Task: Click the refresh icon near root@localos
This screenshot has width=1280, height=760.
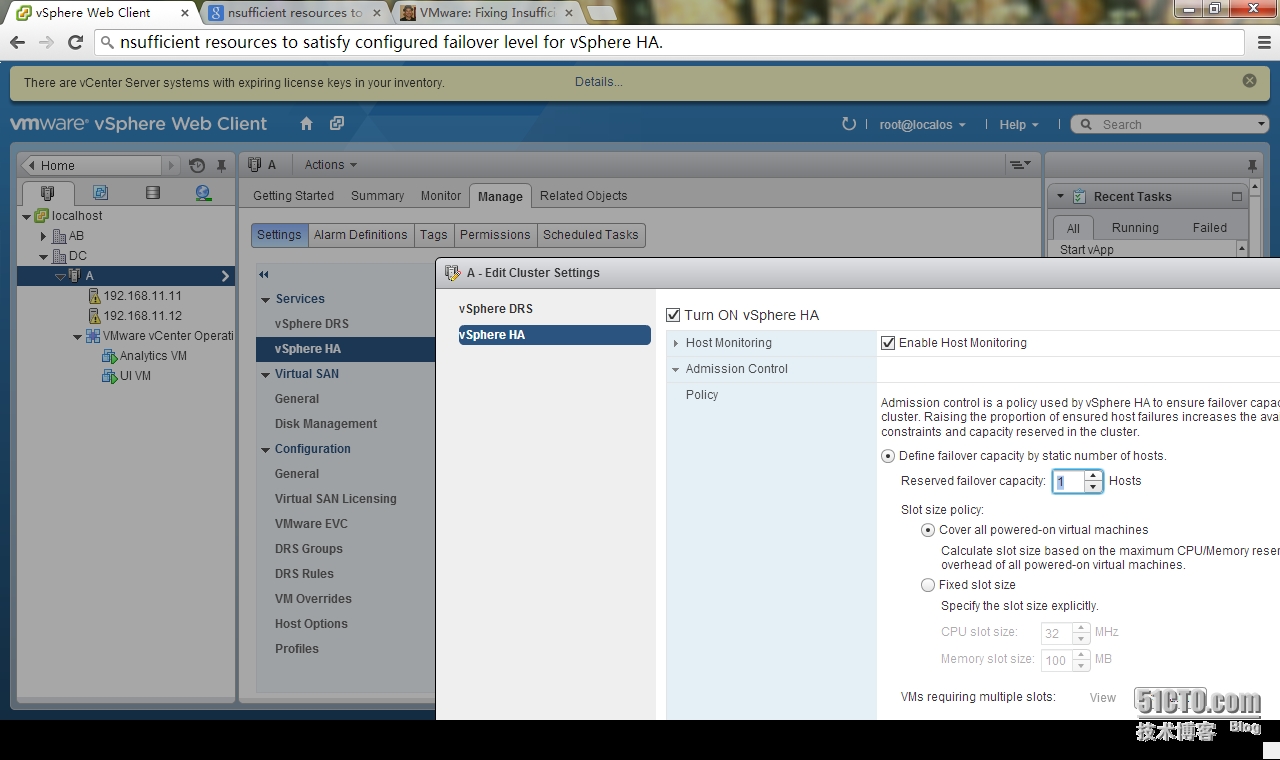Action: click(849, 124)
